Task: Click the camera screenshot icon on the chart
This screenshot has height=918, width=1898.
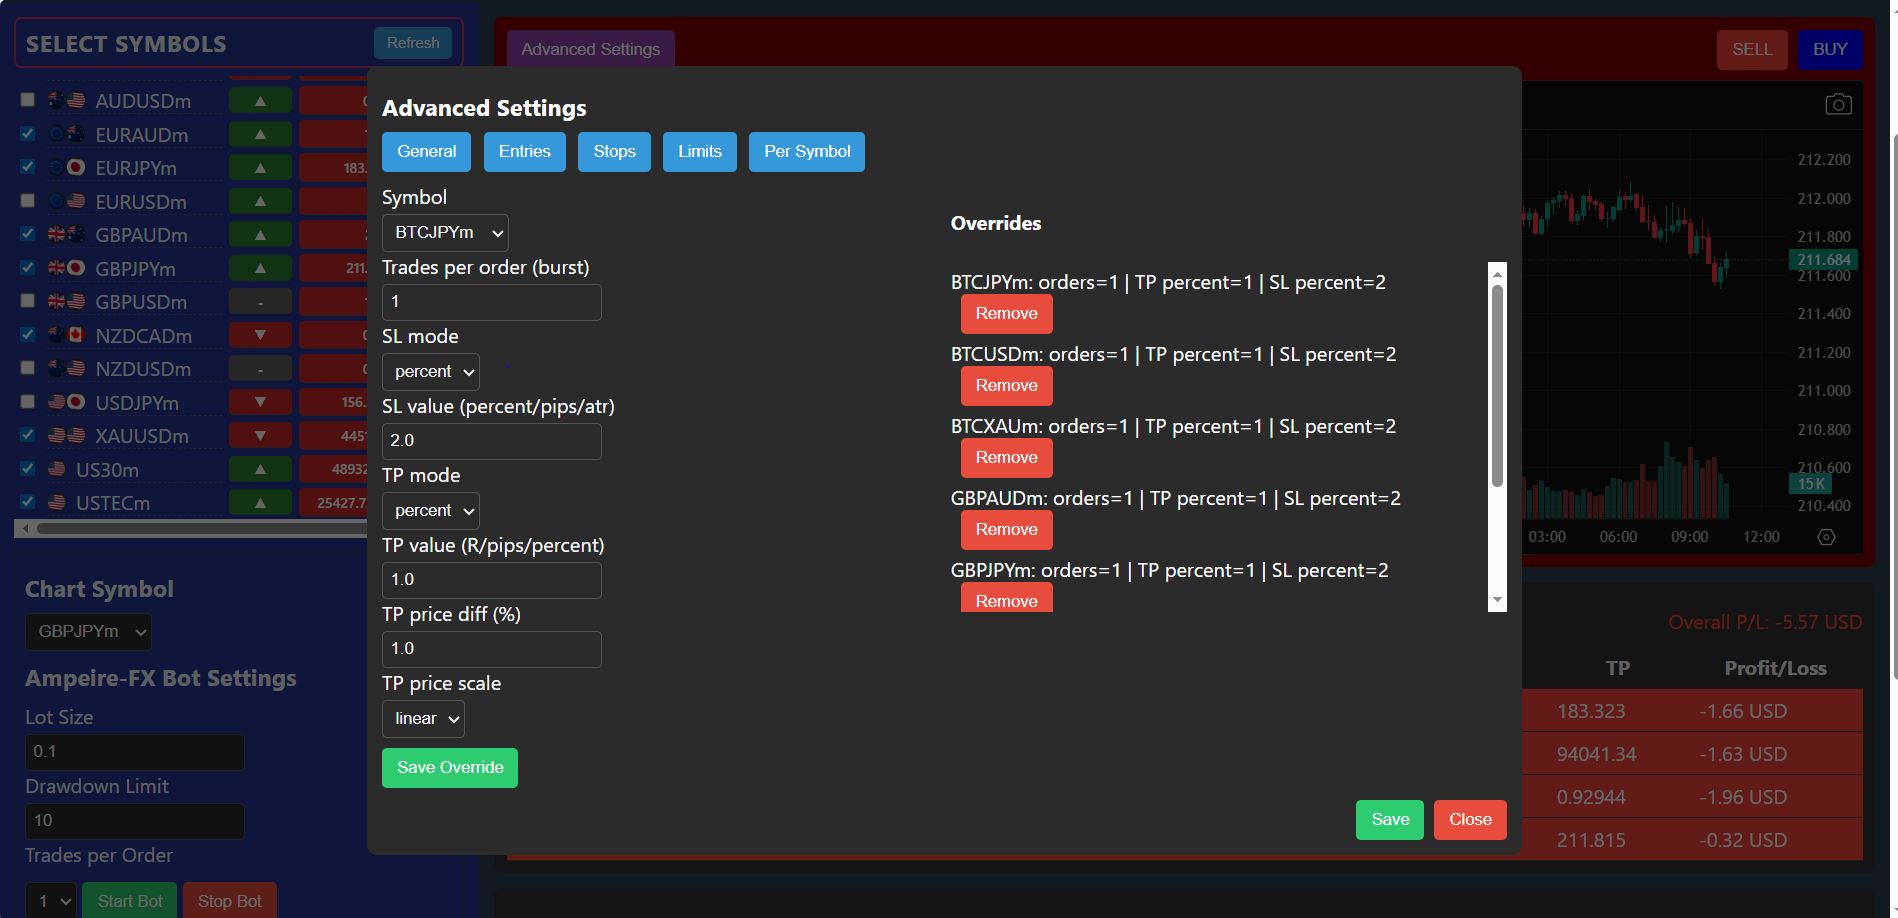Action: coord(1838,103)
